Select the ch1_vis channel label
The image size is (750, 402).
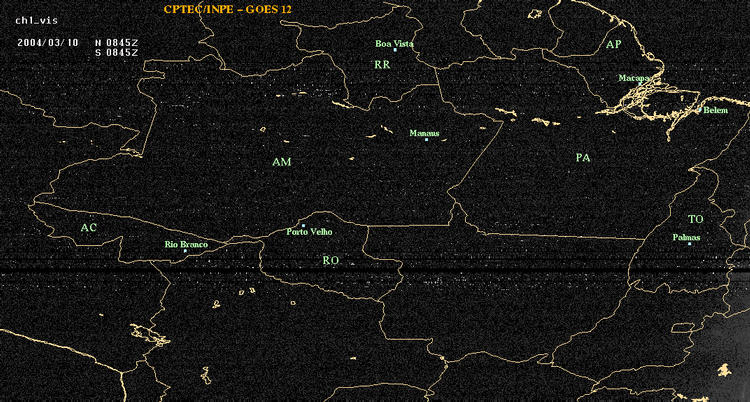coord(36,21)
